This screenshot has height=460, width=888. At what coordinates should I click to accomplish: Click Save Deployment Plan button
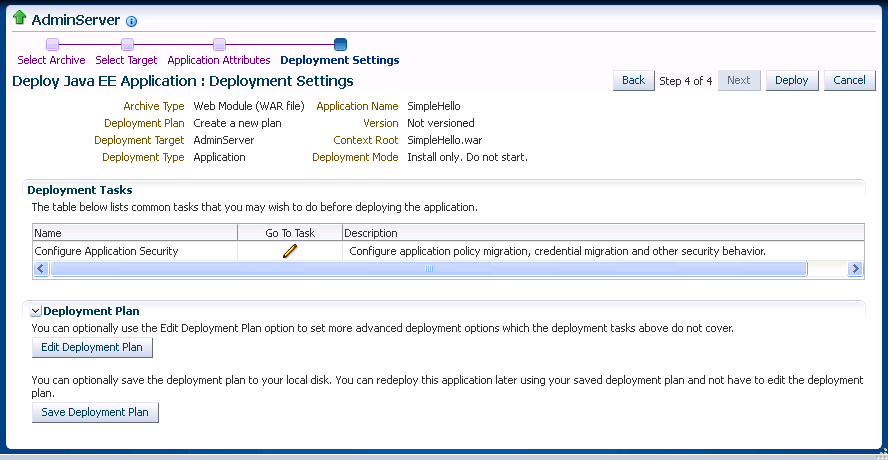coord(95,412)
